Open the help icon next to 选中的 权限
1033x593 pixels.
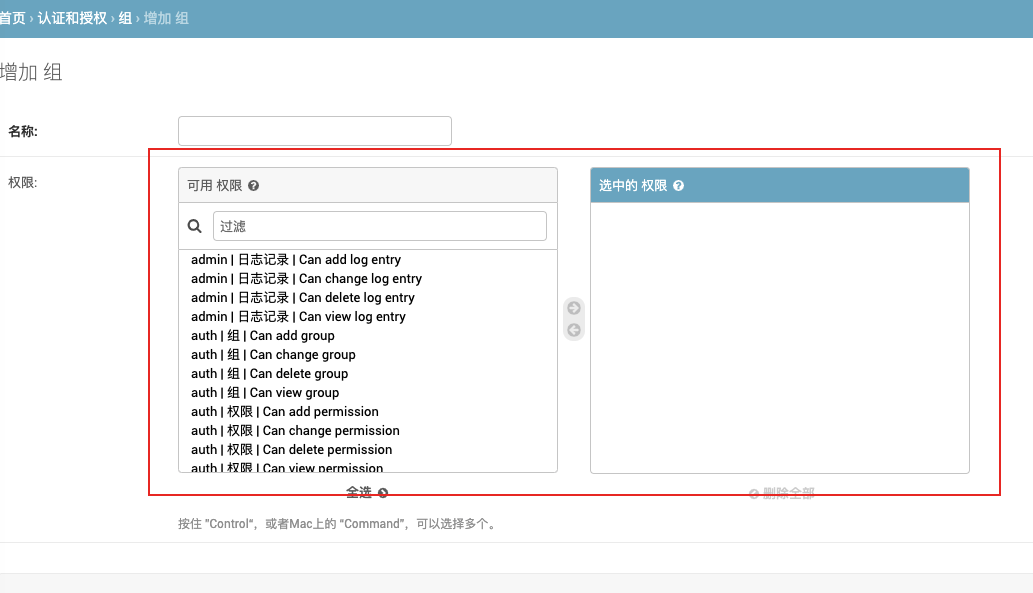pyautogui.click(x=678, y=185)
